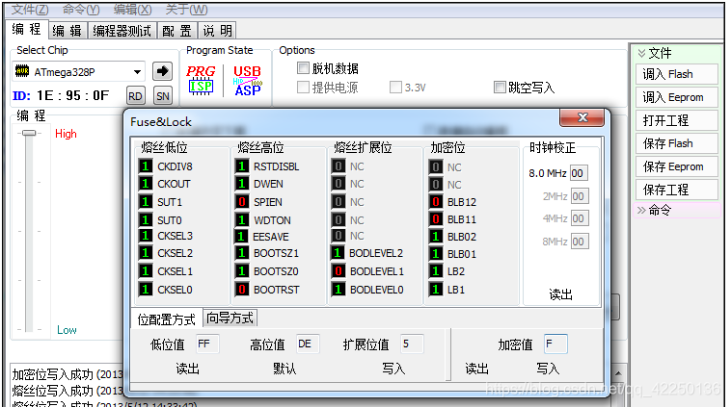Toggle the BLB11 lock bit

coord(436,219)
